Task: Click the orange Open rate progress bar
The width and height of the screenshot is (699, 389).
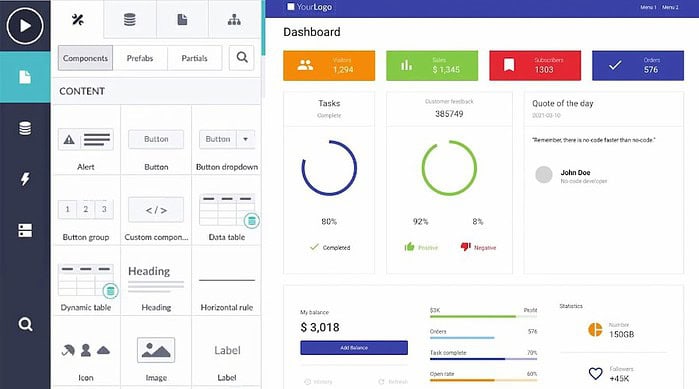Action: point(483,380)
